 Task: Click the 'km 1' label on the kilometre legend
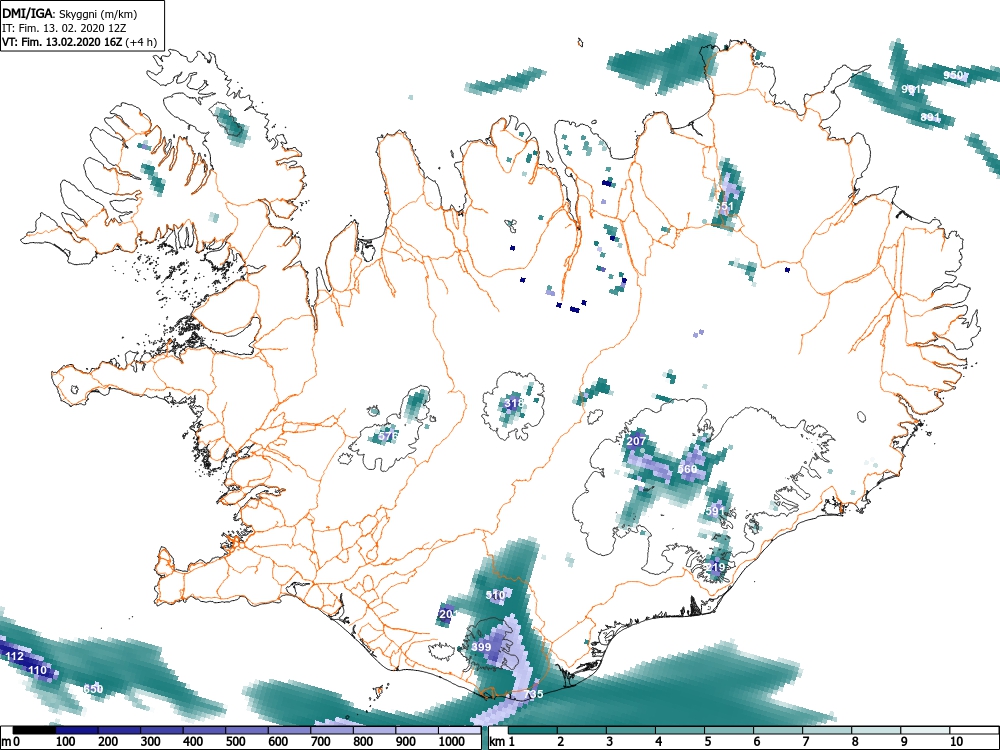pyautogui.click(x=502, y=741)
